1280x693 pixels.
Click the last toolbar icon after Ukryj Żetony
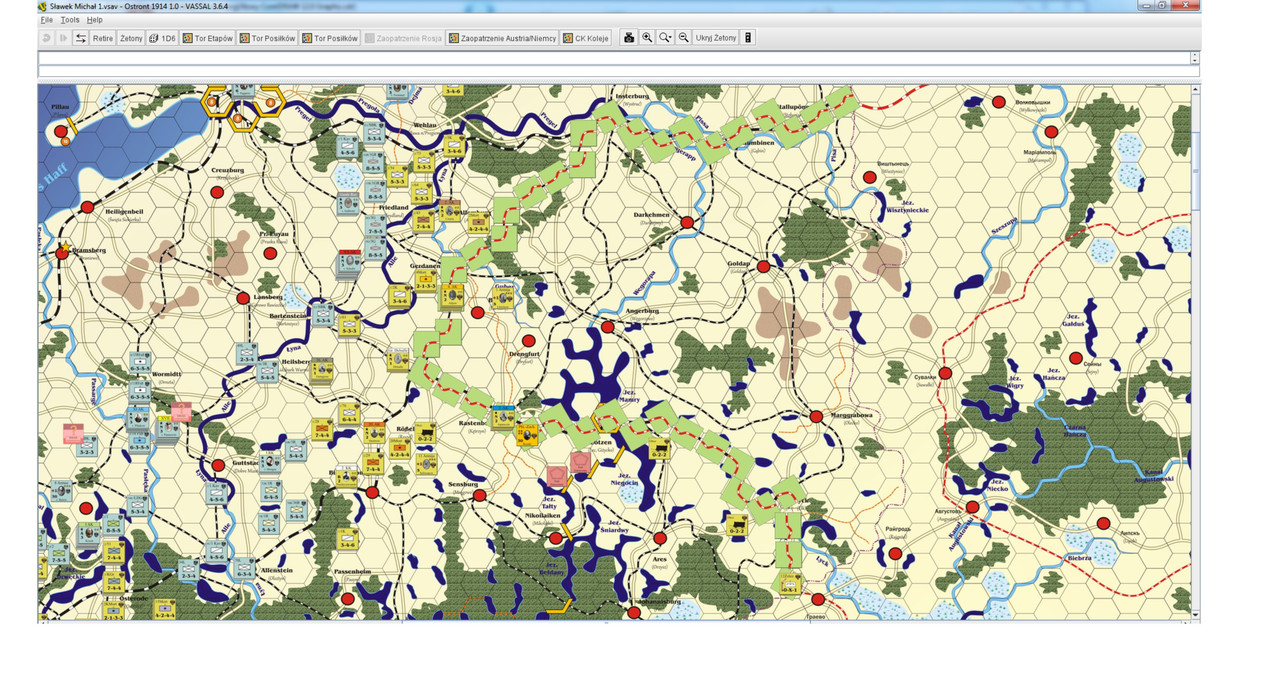click(748, 38)
